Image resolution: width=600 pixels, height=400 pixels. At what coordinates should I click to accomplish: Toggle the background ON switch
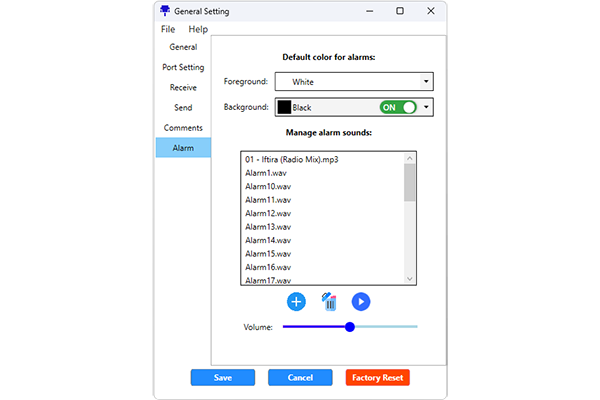pos(398,108)
